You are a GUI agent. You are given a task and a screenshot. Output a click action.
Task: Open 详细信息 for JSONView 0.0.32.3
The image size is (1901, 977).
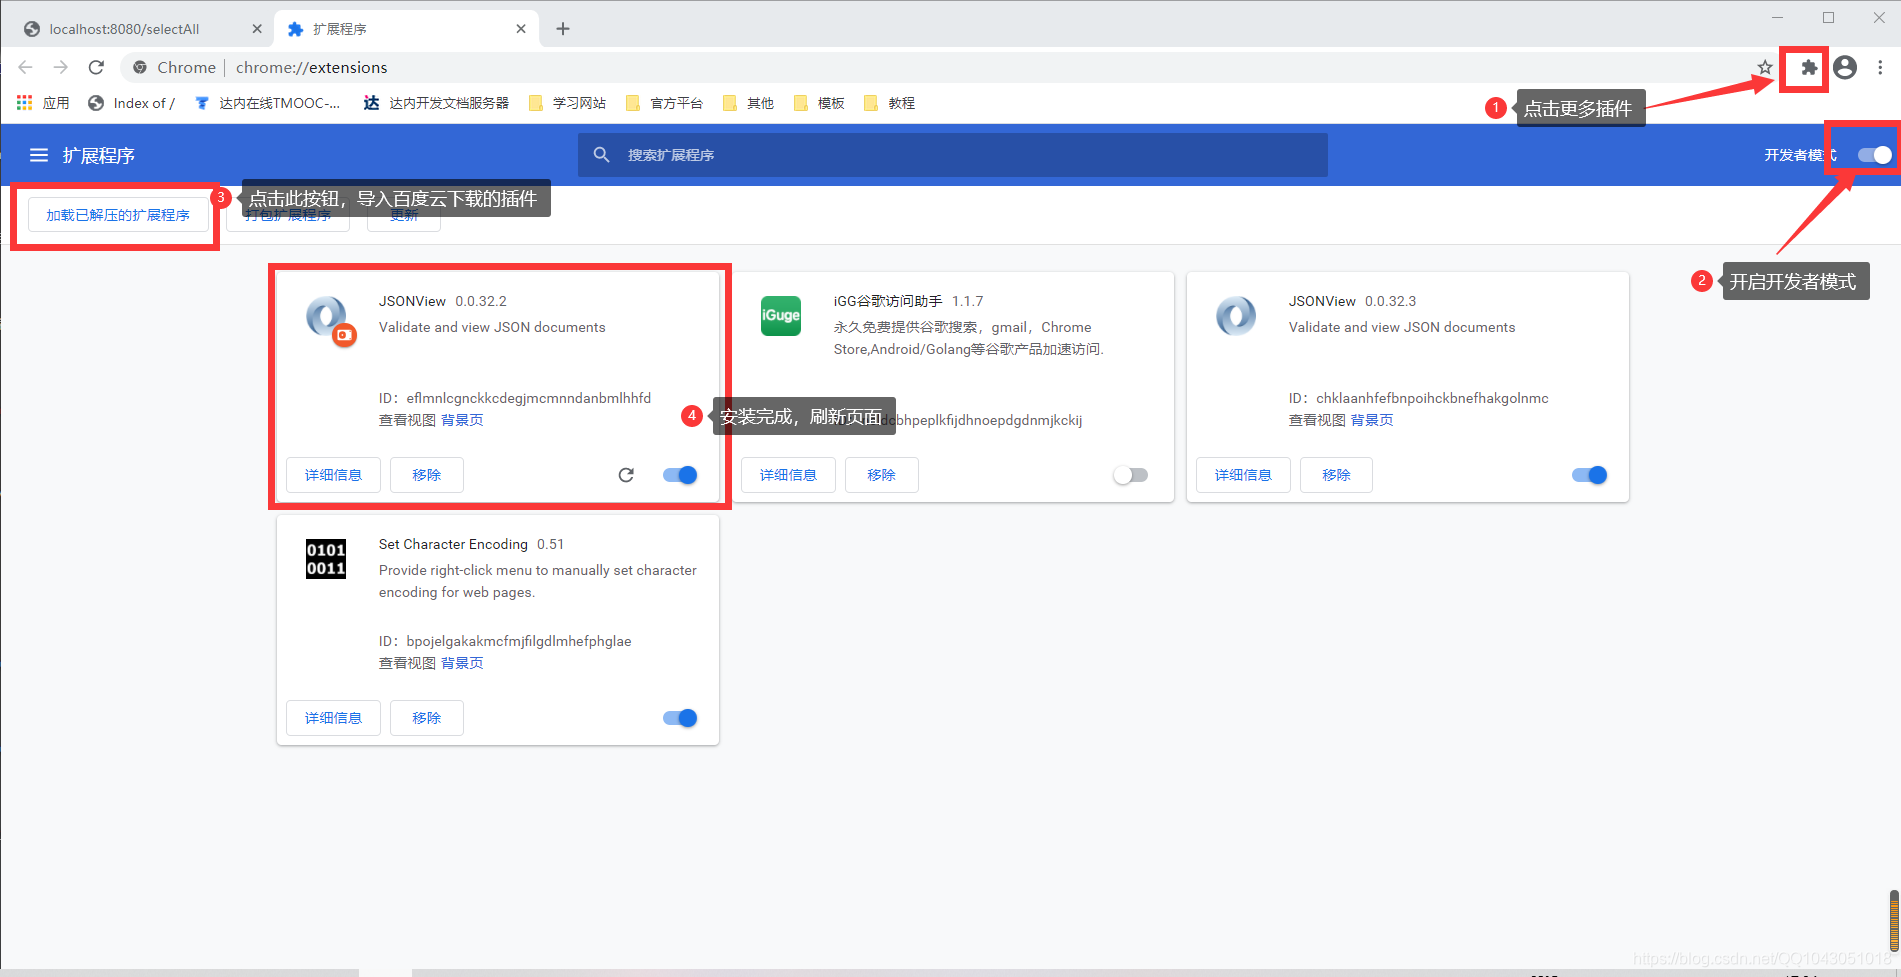pyautogui.click(x=1243, y=475)
